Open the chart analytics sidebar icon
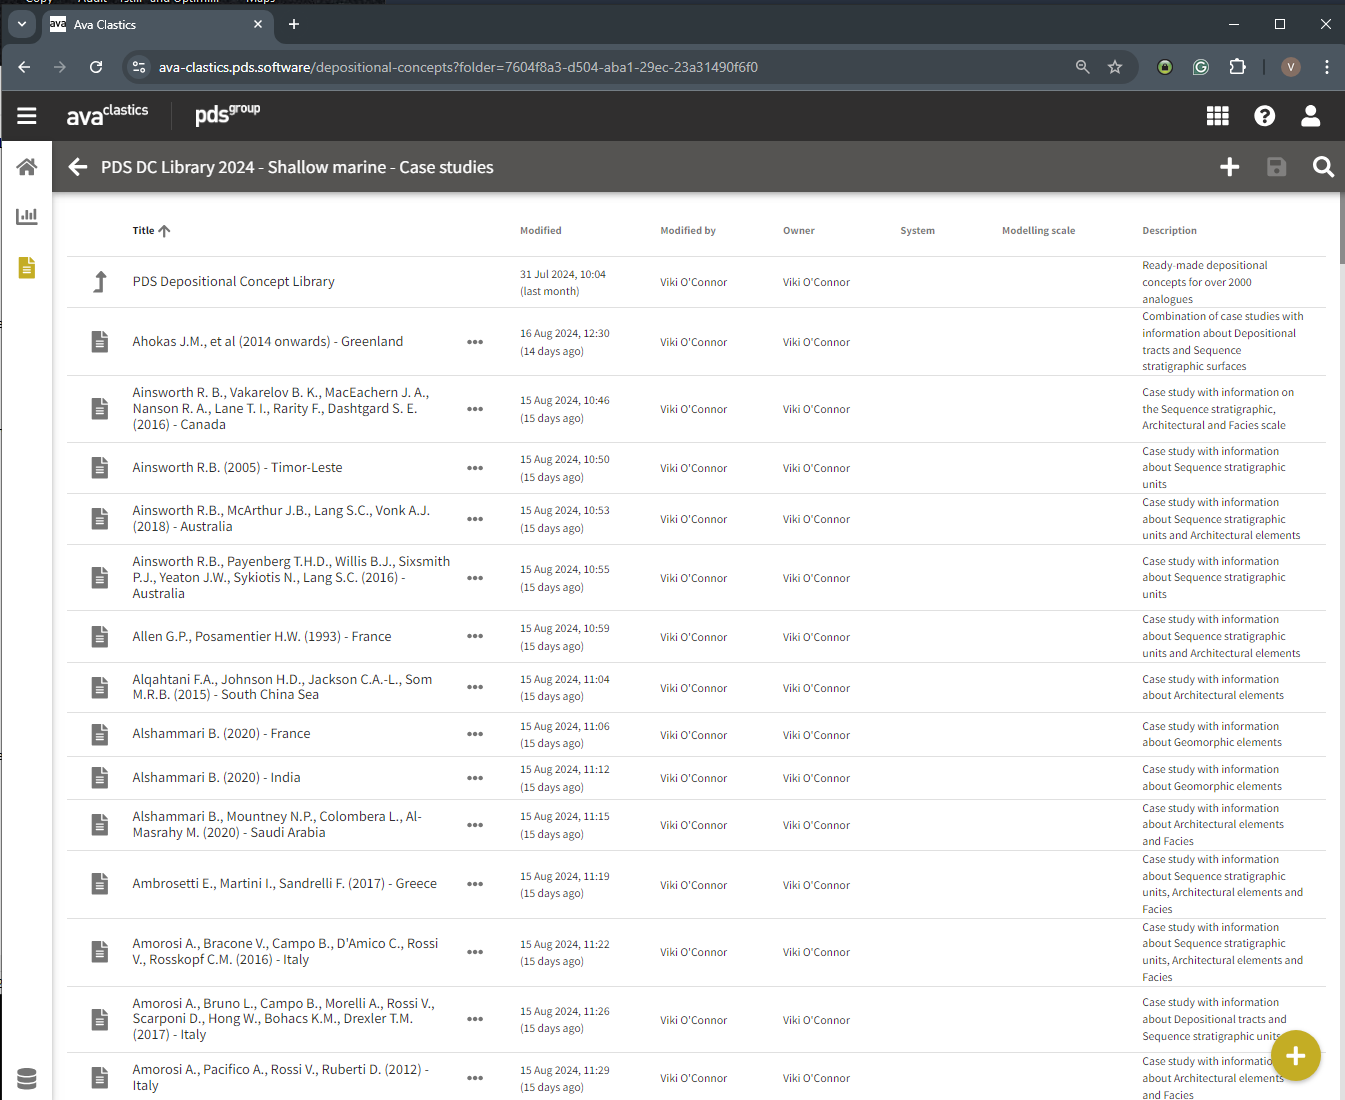Viewport: 1345px width, 1100px height. coord(27,216)
